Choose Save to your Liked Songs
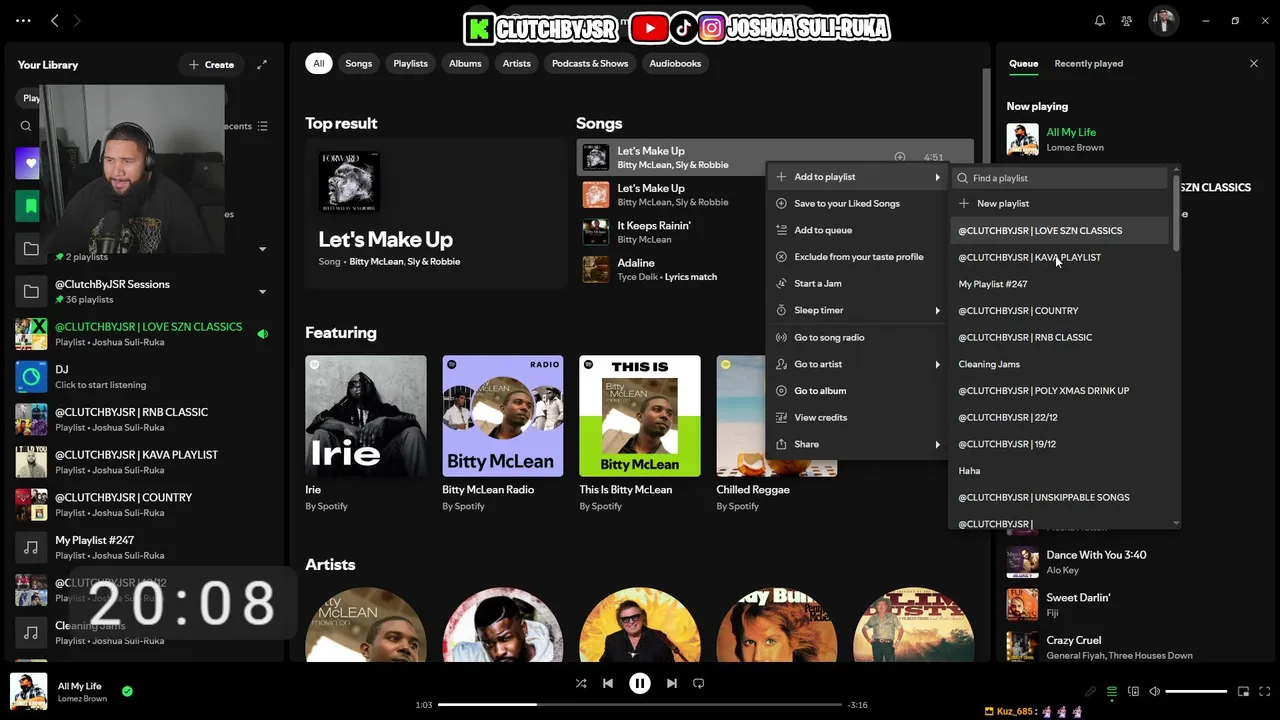This screenshot has width=1280, height=720. tap(857, 203)
